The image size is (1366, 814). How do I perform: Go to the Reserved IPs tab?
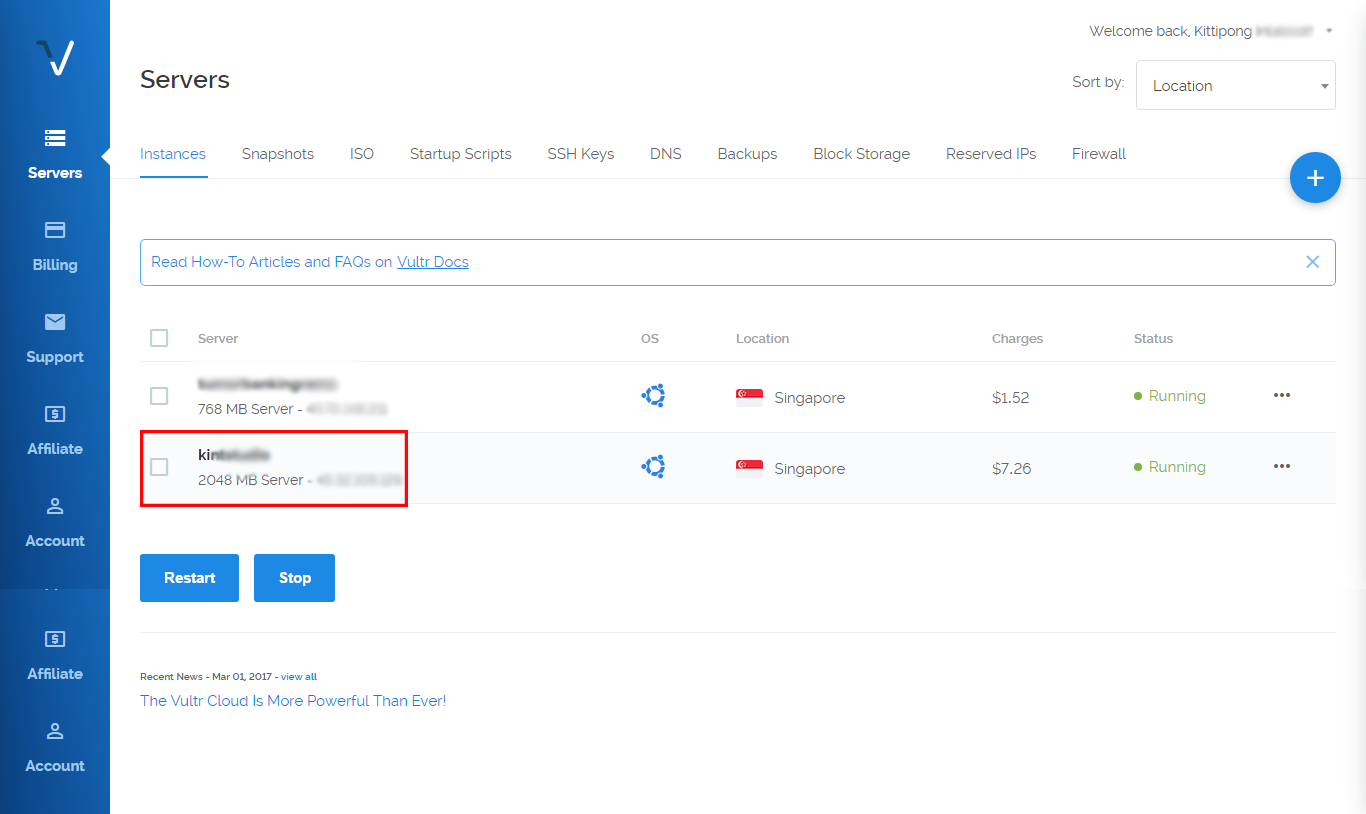pyautogui.click(x=991, y=154)
